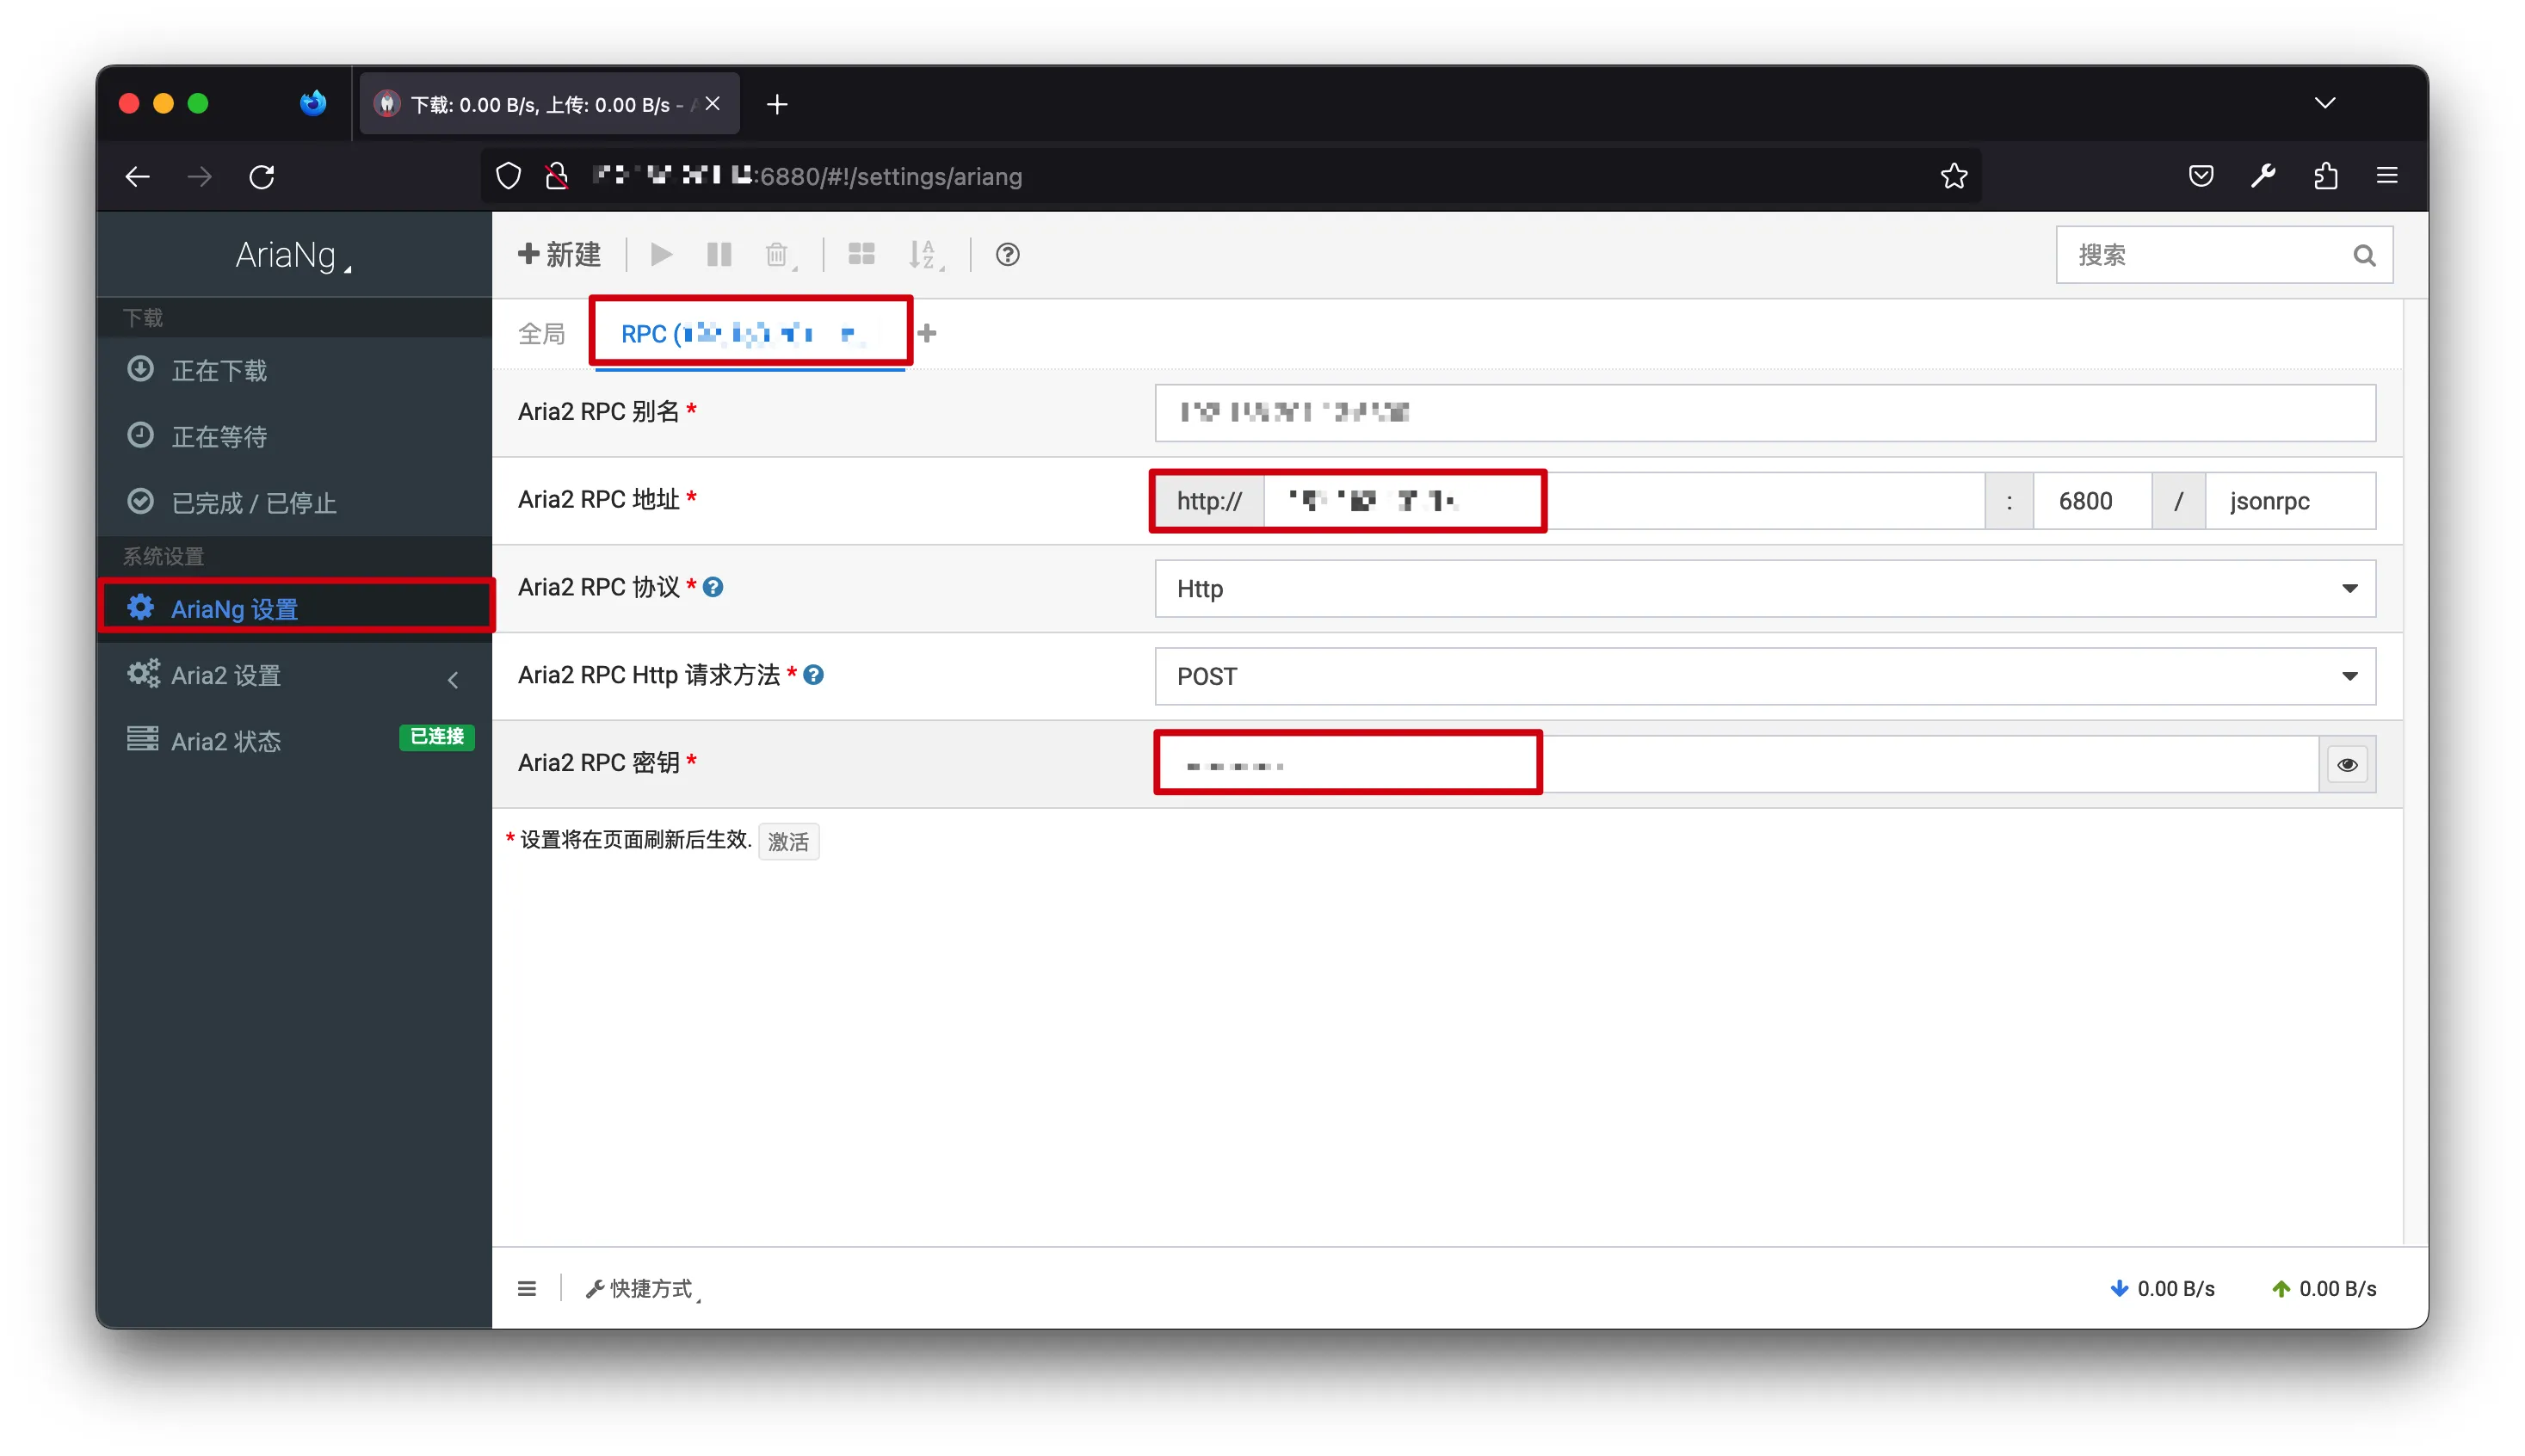
Task: Show RPC protocol help tooltip icon
Action: coord(712,588)
